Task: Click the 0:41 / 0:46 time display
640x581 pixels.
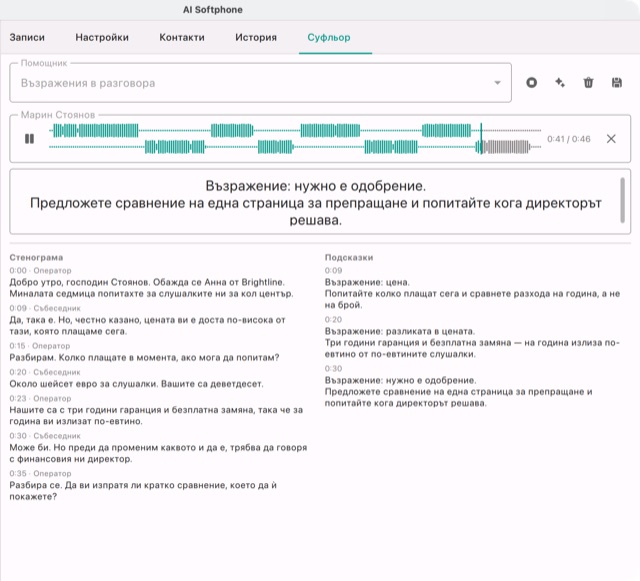Action: click(569, 139)
